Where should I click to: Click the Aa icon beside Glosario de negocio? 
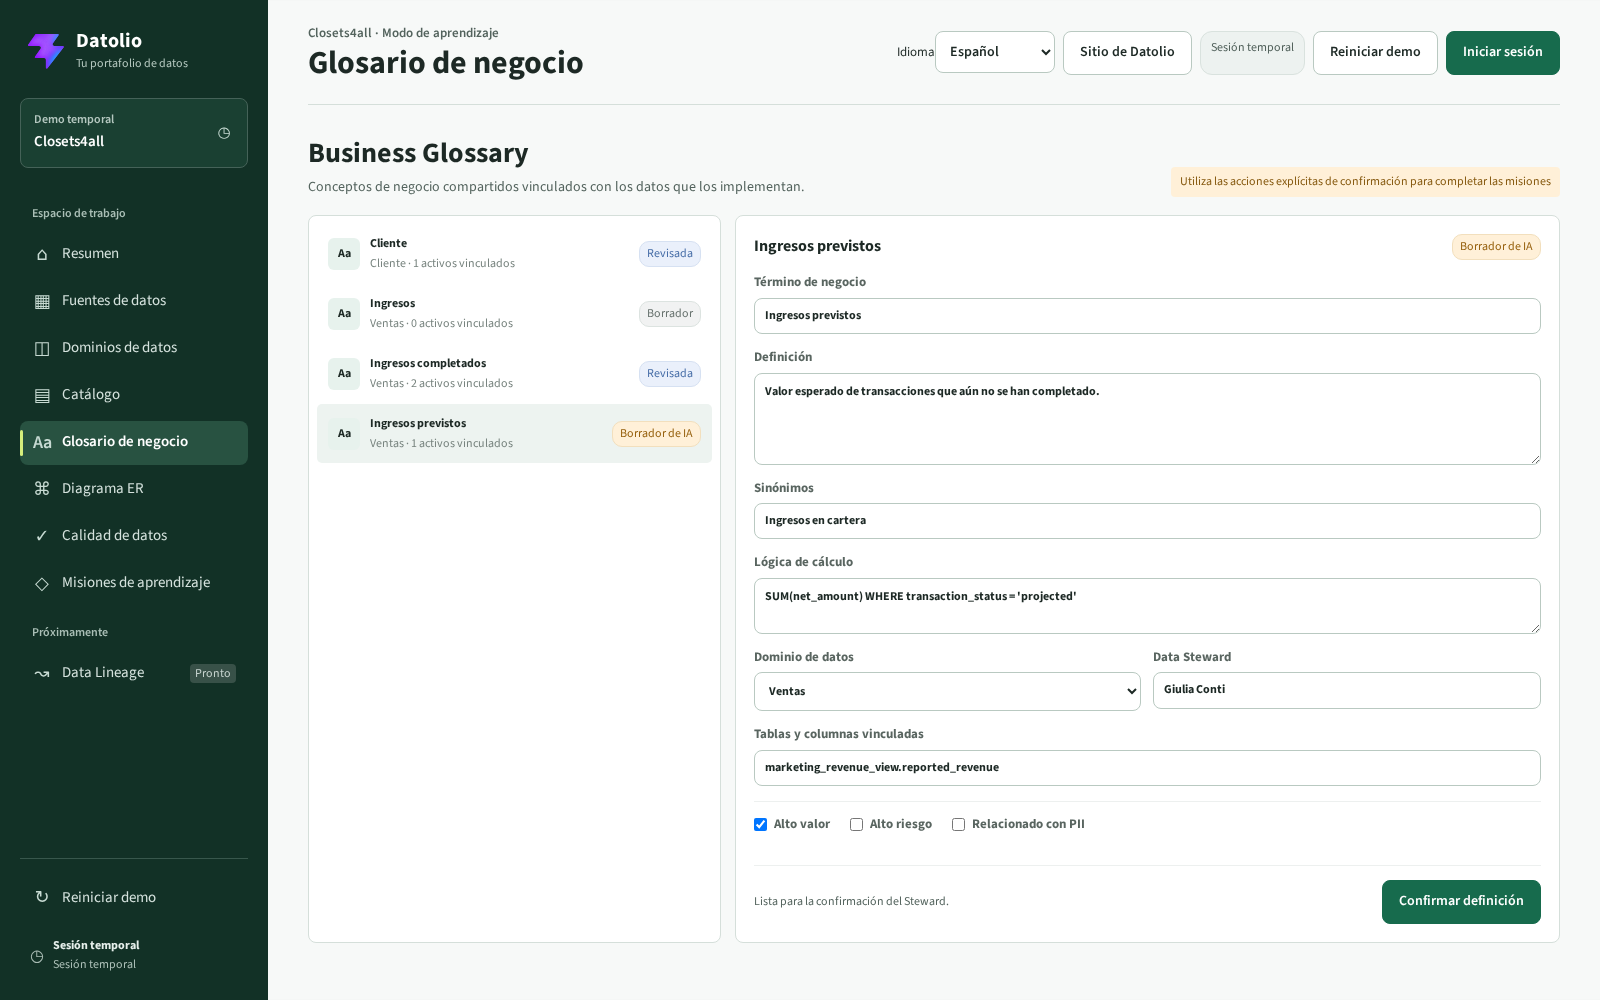click(42, 442)
